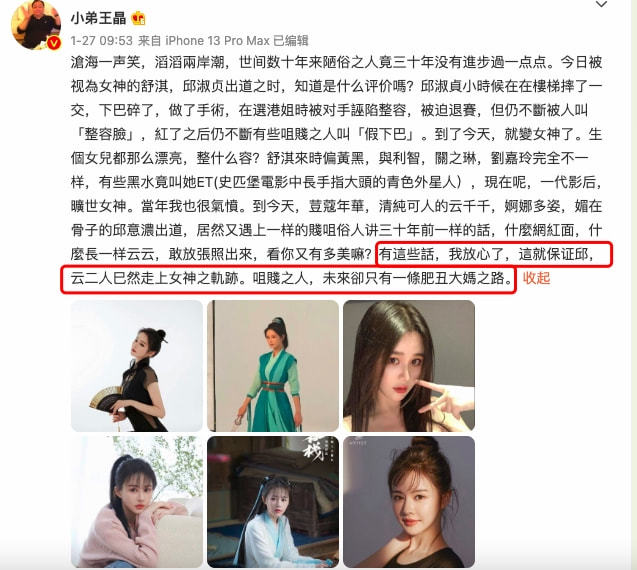Collapse the post with 收起 link
This screenshot has width=637, height=570.
[x=536, y=278]
